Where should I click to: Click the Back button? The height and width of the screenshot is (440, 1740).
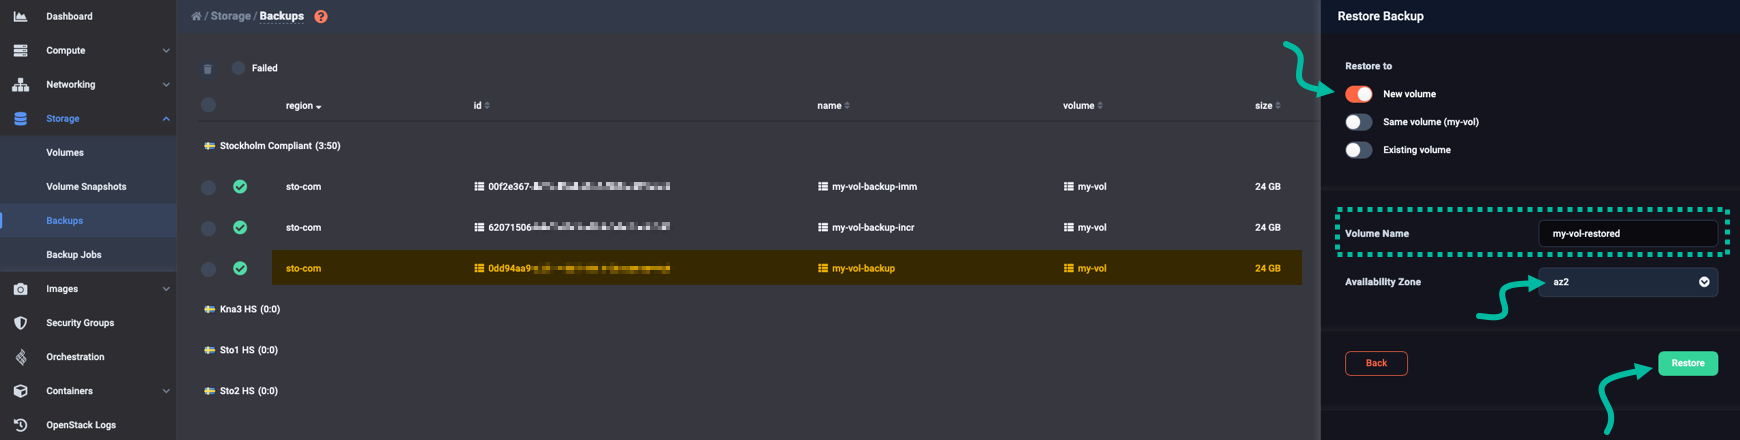pyautogui.click(x=1376, y=363)
